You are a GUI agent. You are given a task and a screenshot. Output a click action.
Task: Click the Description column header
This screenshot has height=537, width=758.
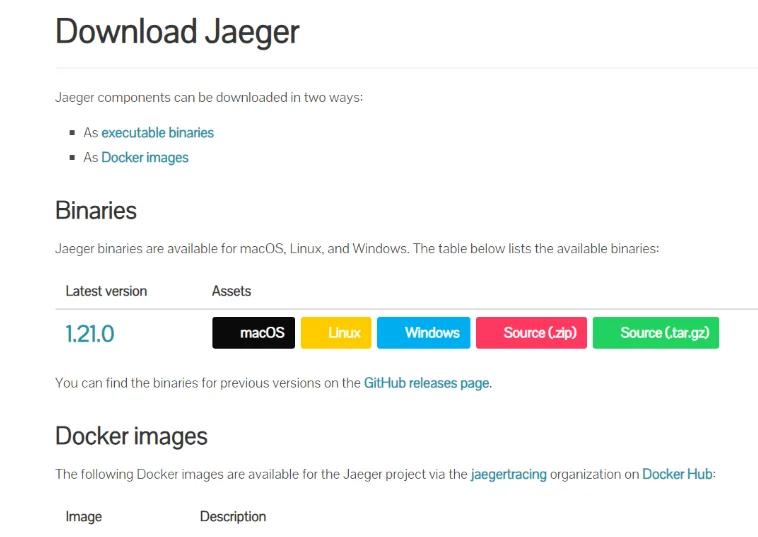click(x=233, y=517)
